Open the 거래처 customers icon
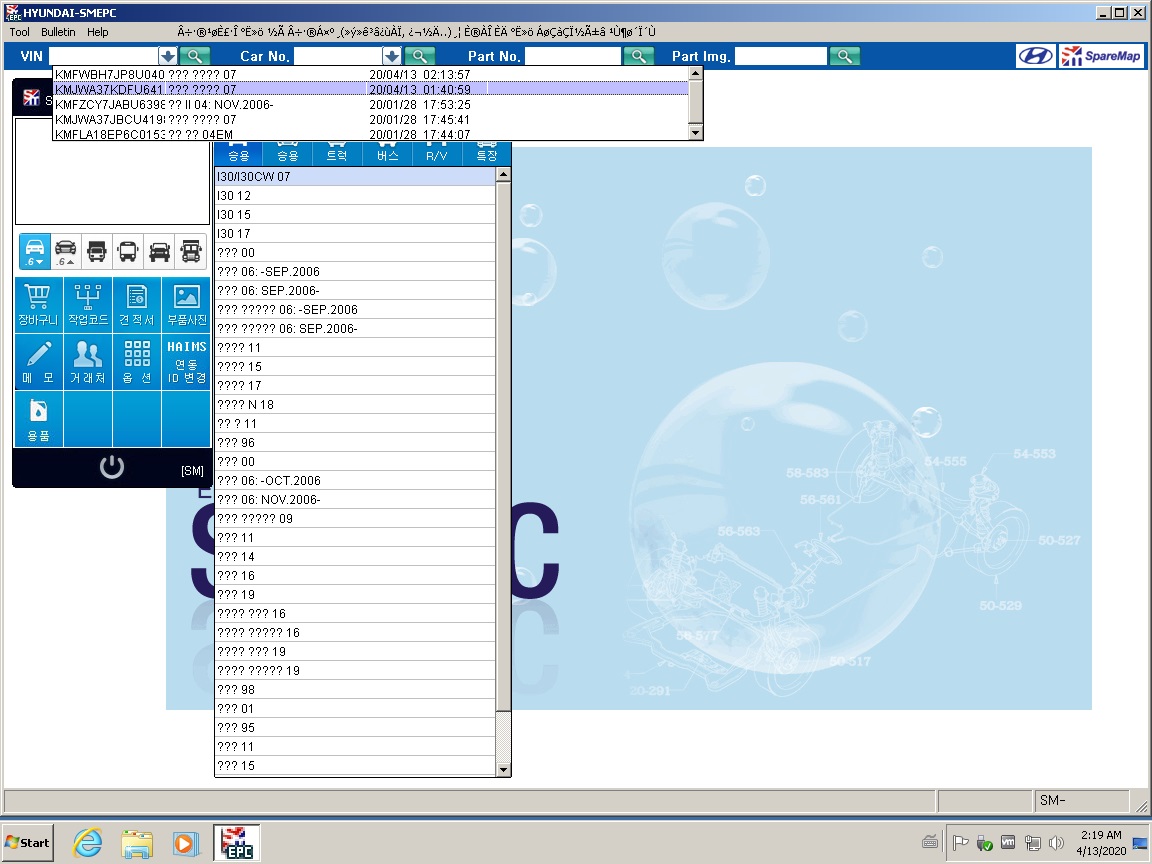 [87, 362]
